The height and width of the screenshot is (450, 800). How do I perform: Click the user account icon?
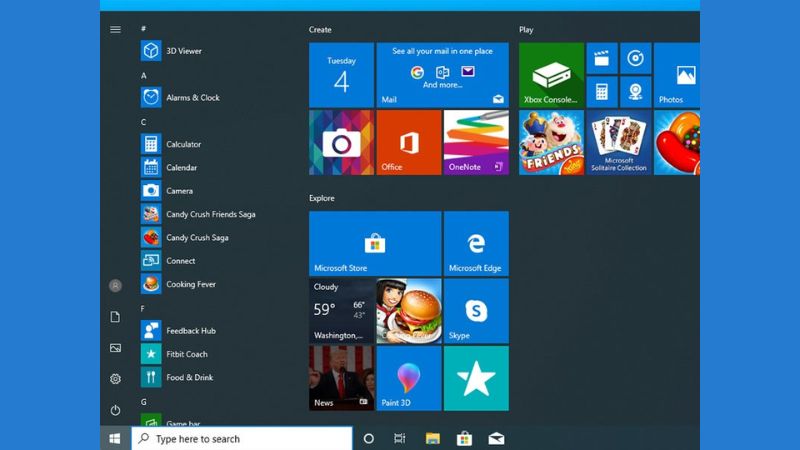click(x=115, y=286)
